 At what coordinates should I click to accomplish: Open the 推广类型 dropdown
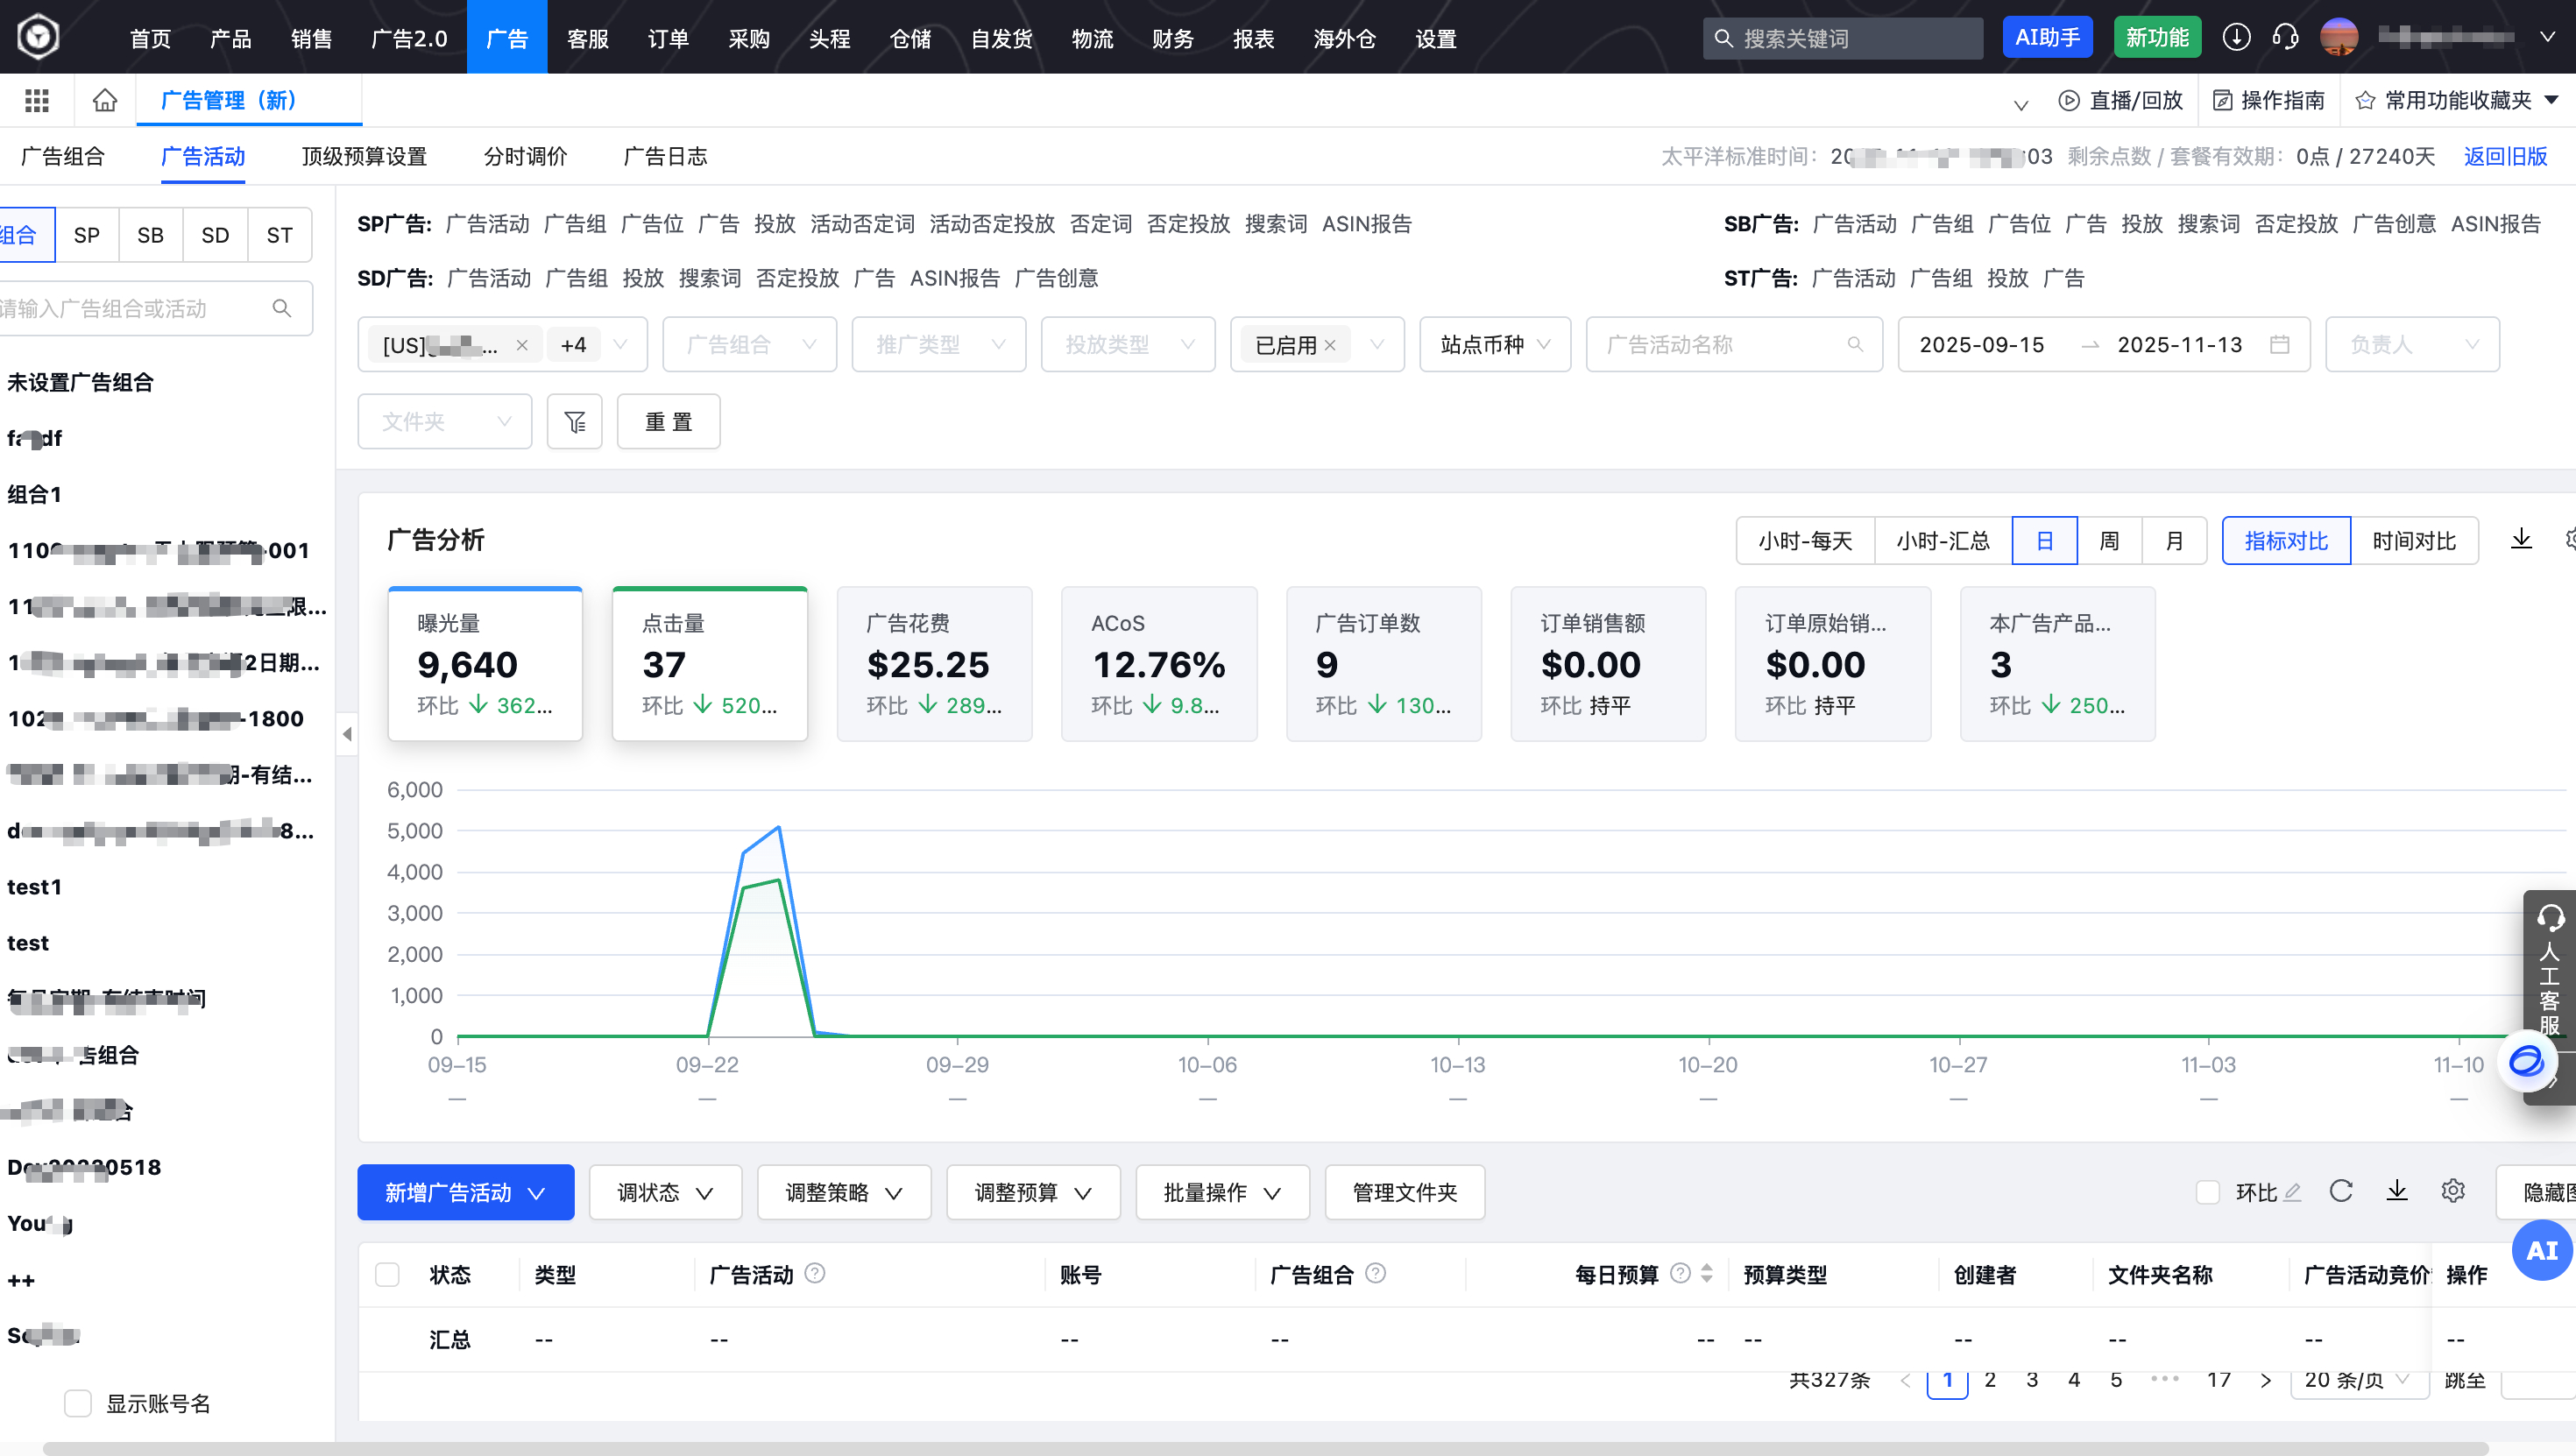pos(938,344)
